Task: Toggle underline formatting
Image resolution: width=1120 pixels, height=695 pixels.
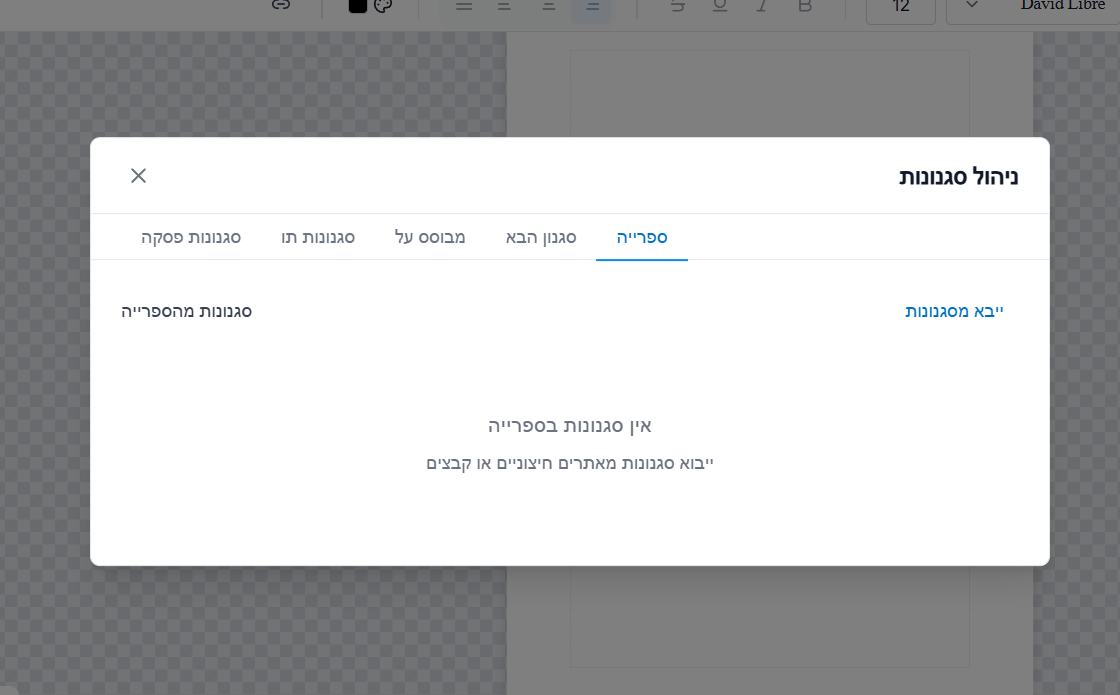Action: (x=720, y=6)
